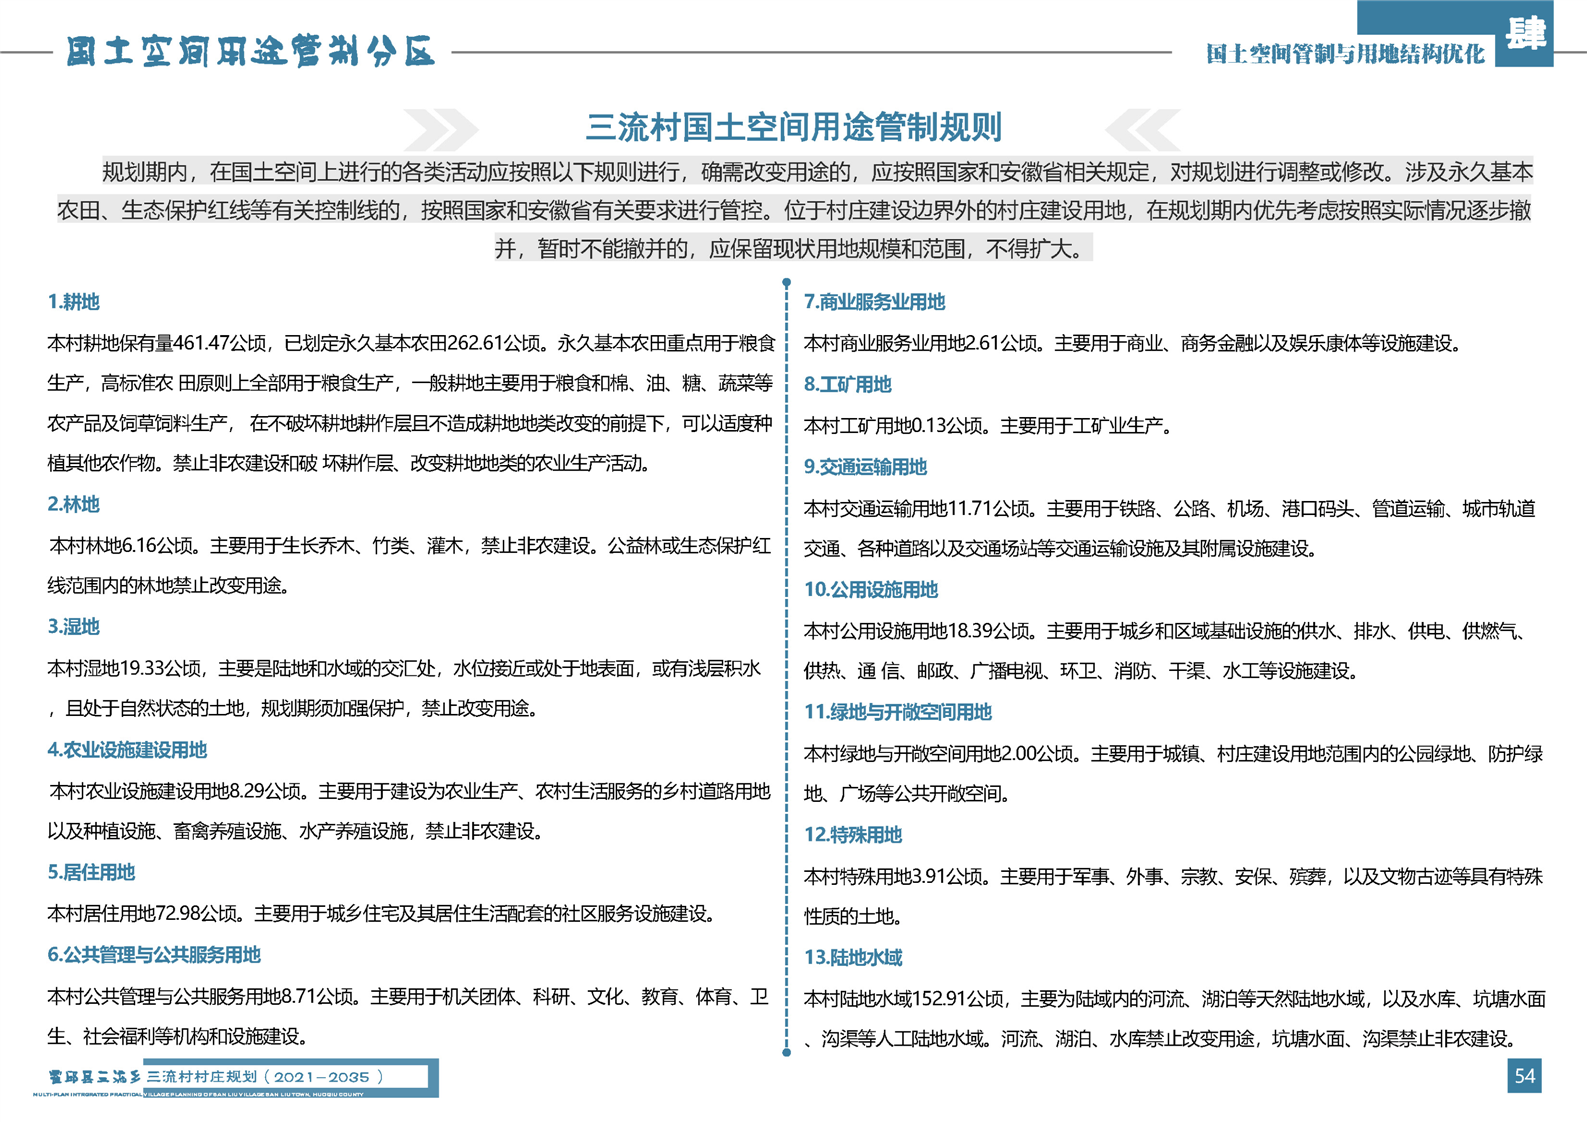Click the top dot of the dashed divider
The image size is (1587, 1122).
point(787,283)
